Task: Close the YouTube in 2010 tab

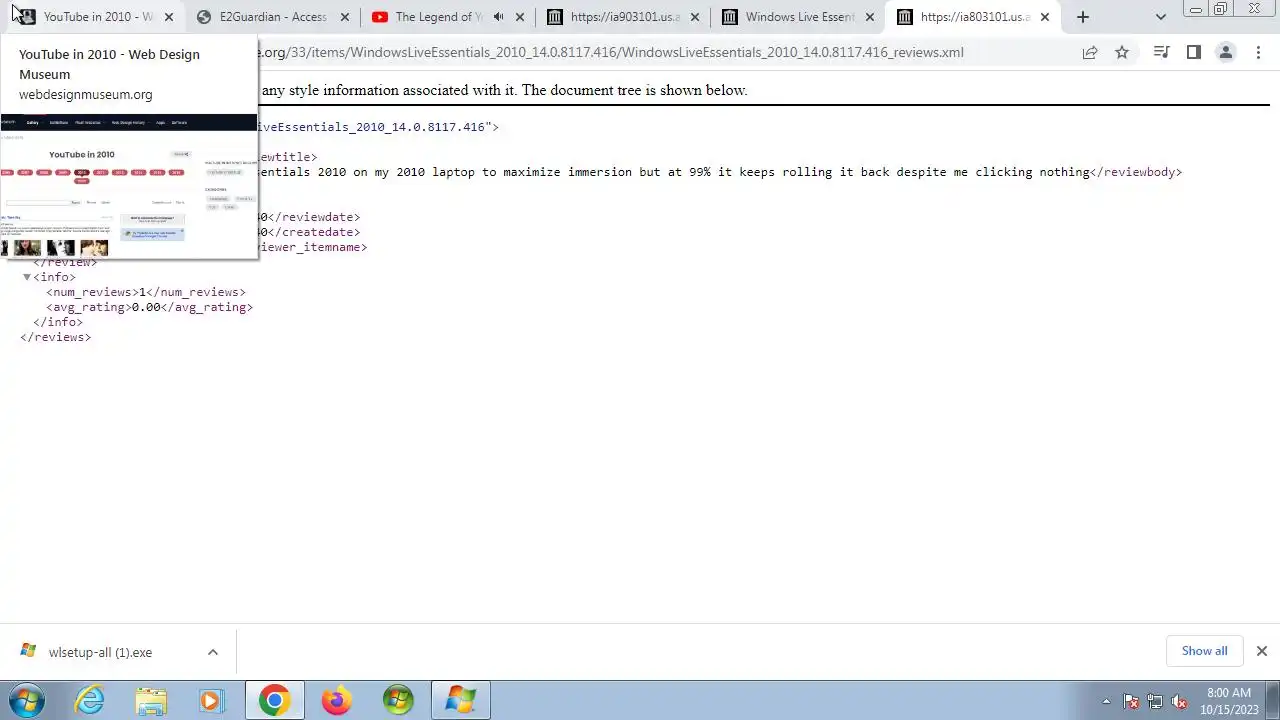Action: tap(168, 17)
